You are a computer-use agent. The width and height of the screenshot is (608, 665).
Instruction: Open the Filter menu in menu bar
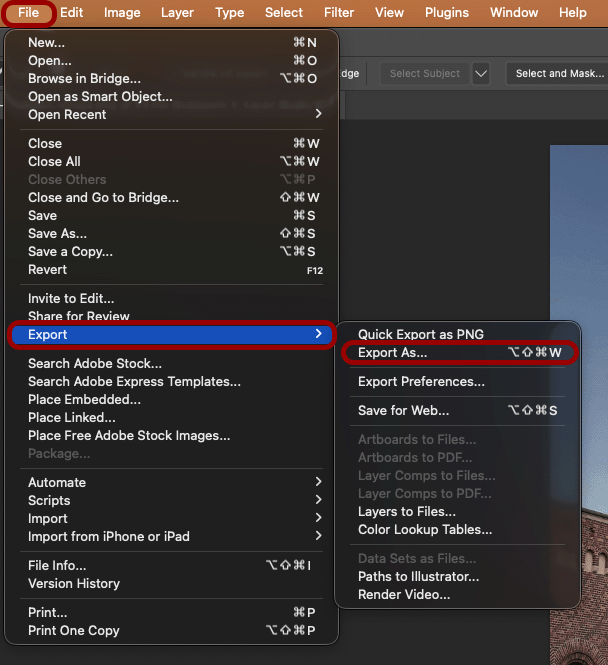pos(339,13)
